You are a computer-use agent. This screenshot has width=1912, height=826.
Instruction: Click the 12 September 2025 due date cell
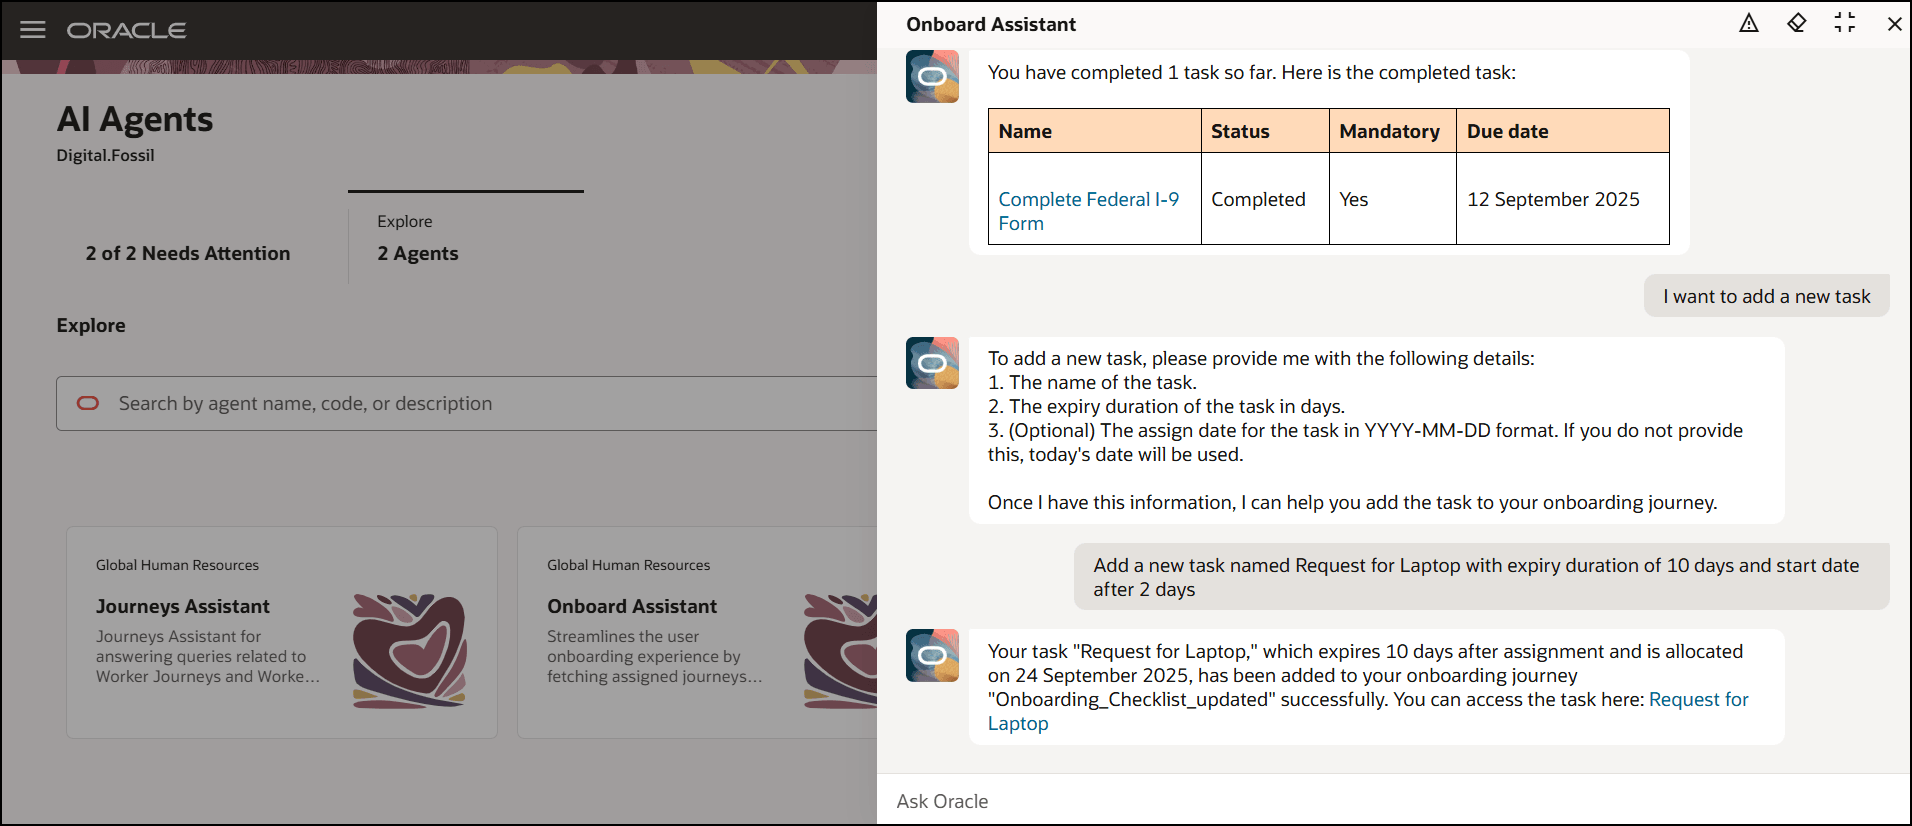click(x=1563, y=199)
